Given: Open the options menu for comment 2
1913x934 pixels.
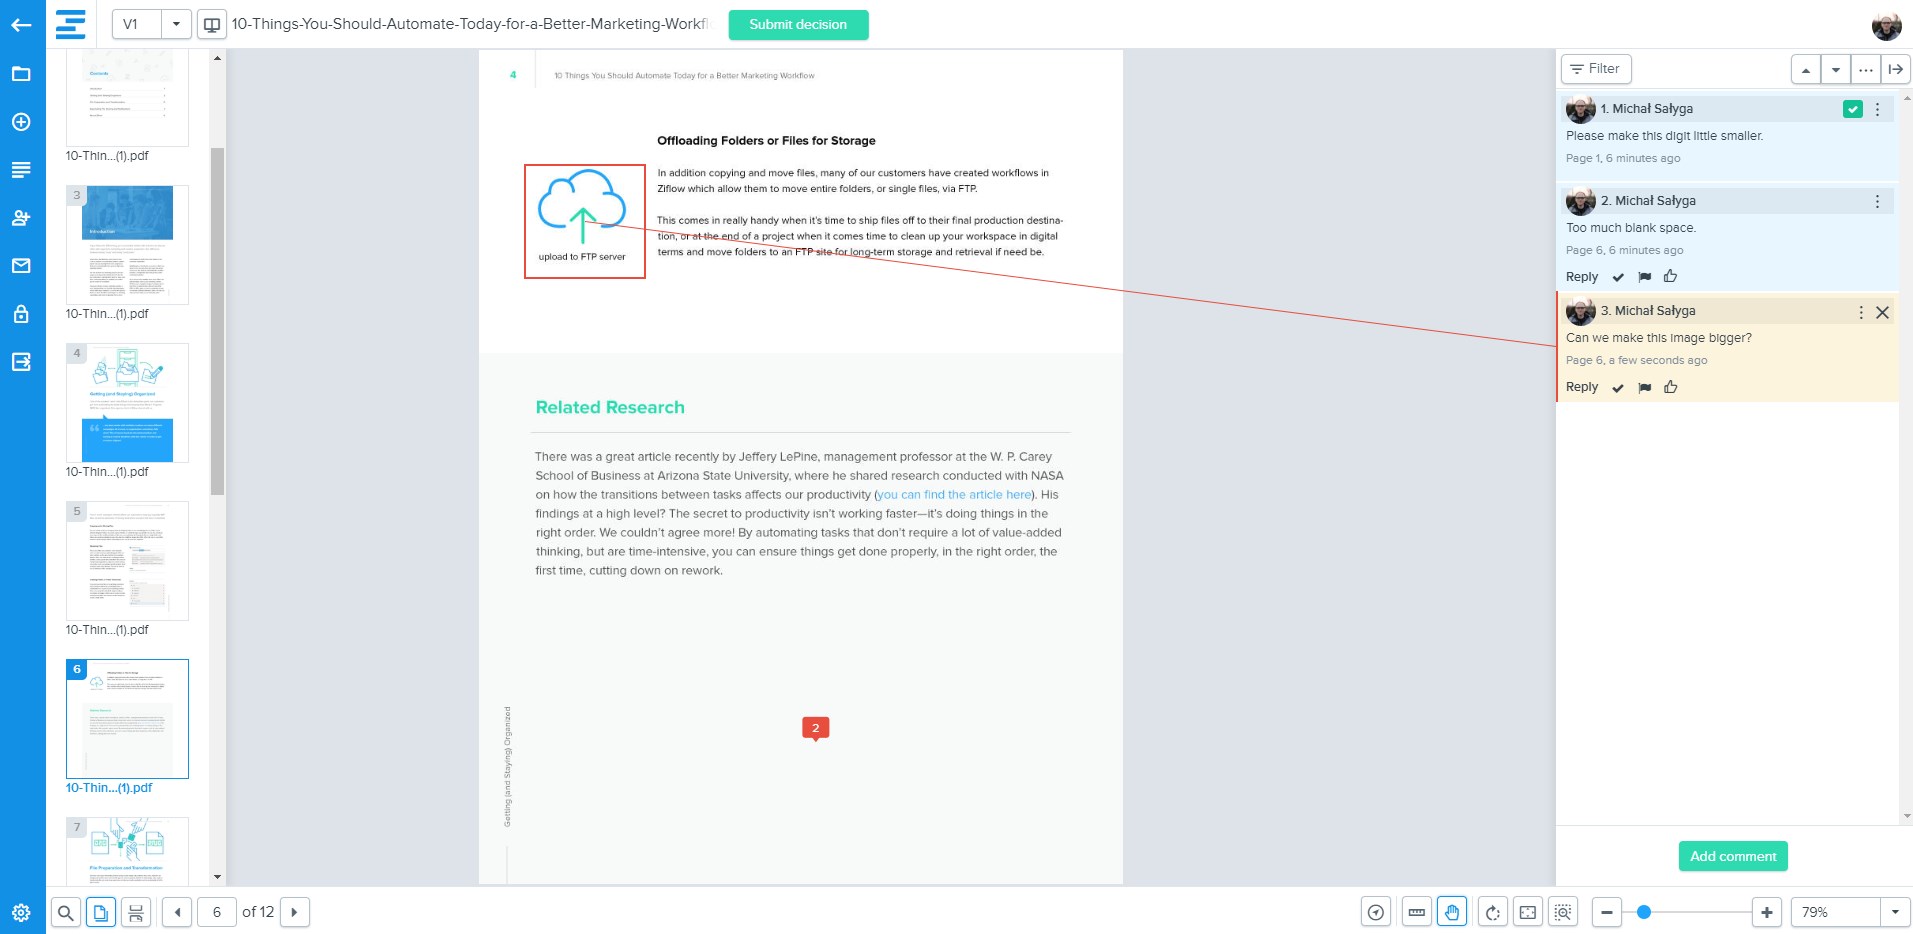Looking at the screenshot, I should (1877, 201).
